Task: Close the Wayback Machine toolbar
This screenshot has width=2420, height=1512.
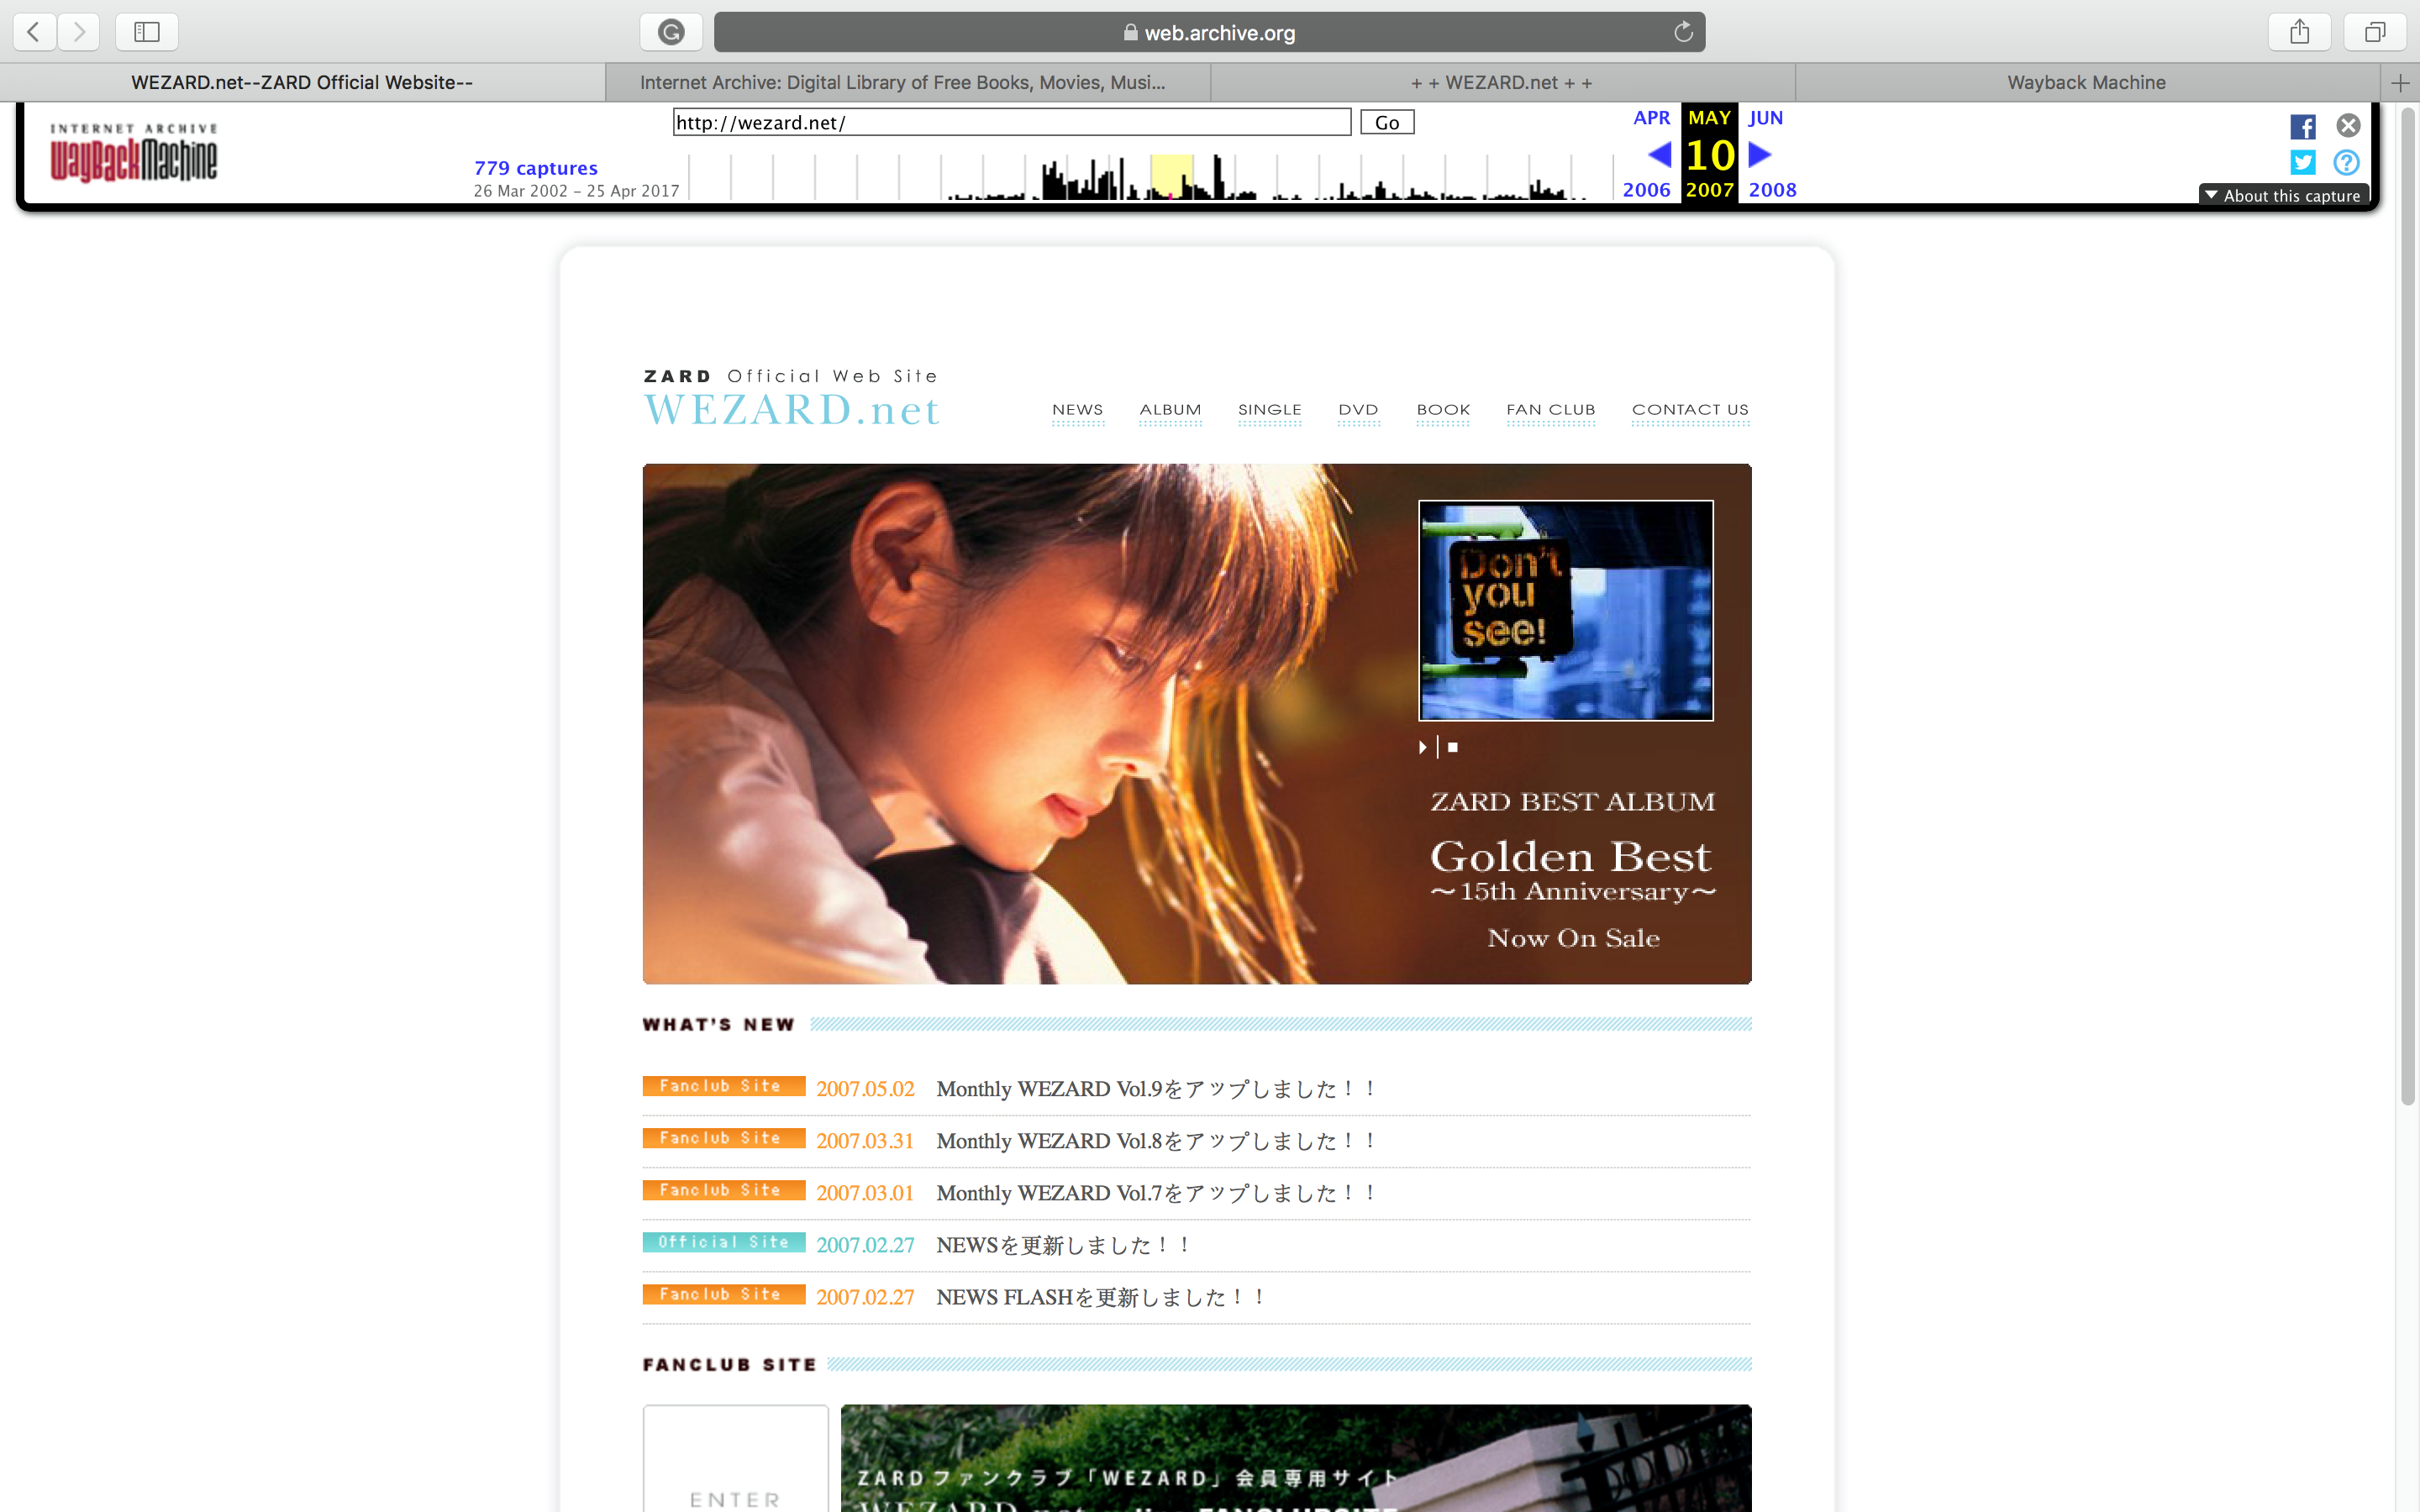Action: click(2348, 126)
